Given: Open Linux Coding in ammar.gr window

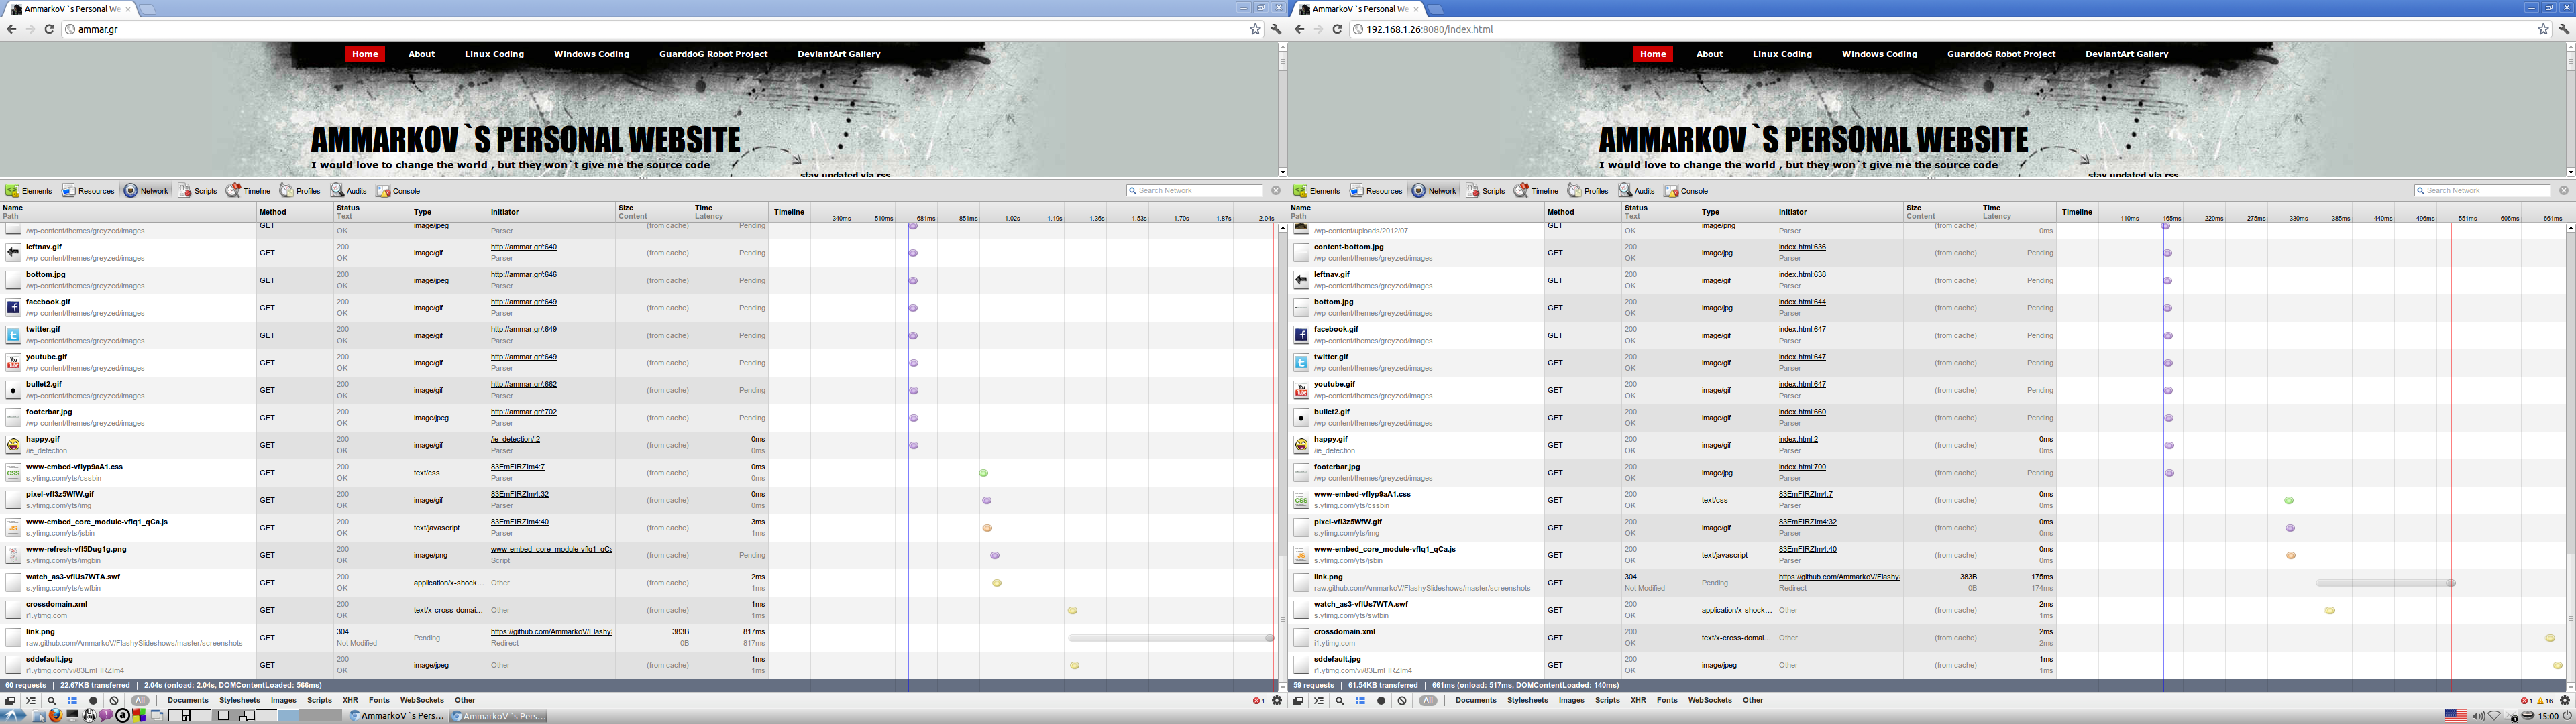Looking at the screenshot, I should point(494,54).
